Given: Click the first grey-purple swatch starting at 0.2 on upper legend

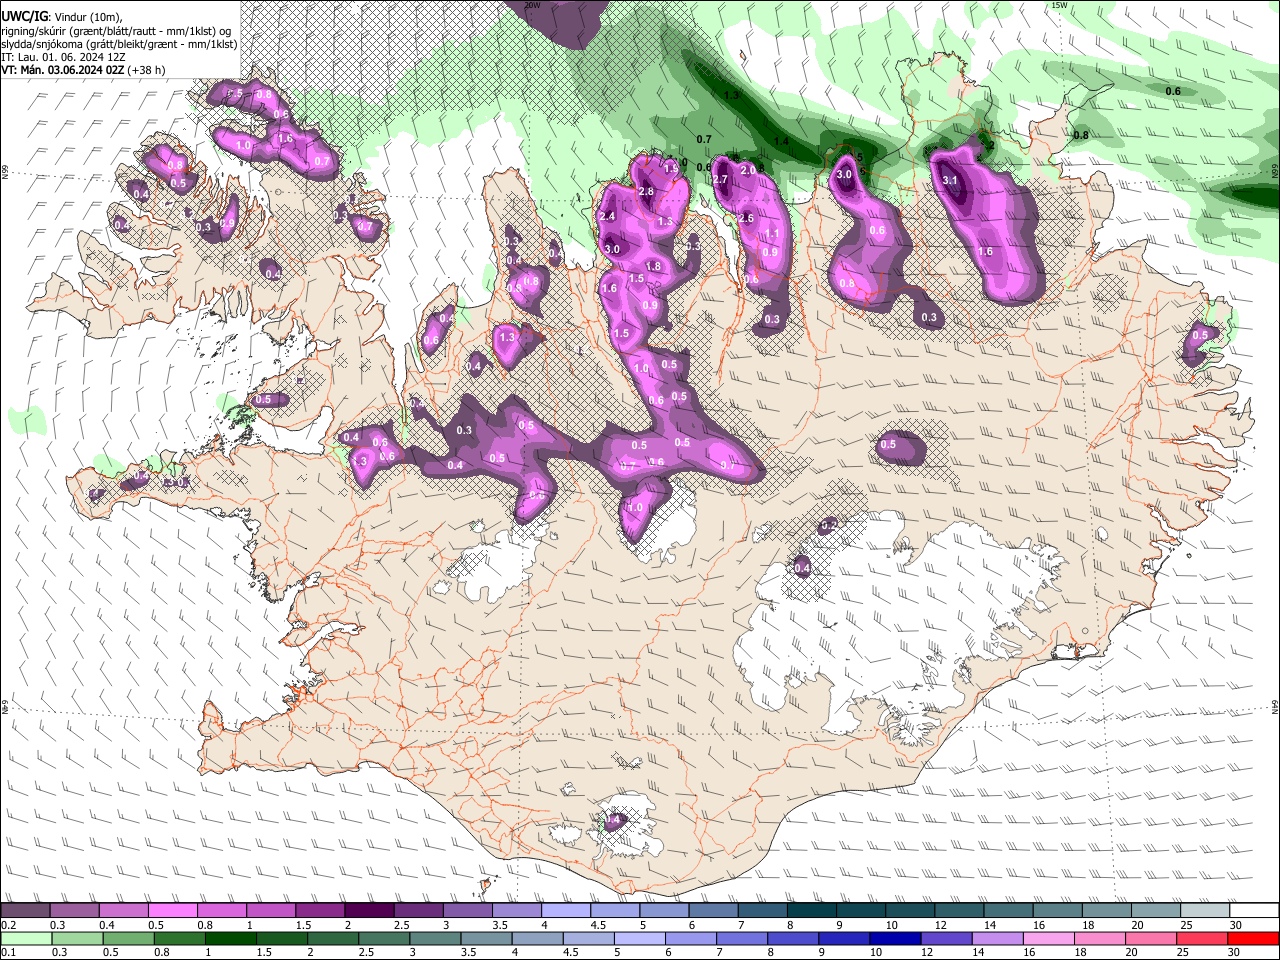Looking at the screenshot, I should [26, 911].
